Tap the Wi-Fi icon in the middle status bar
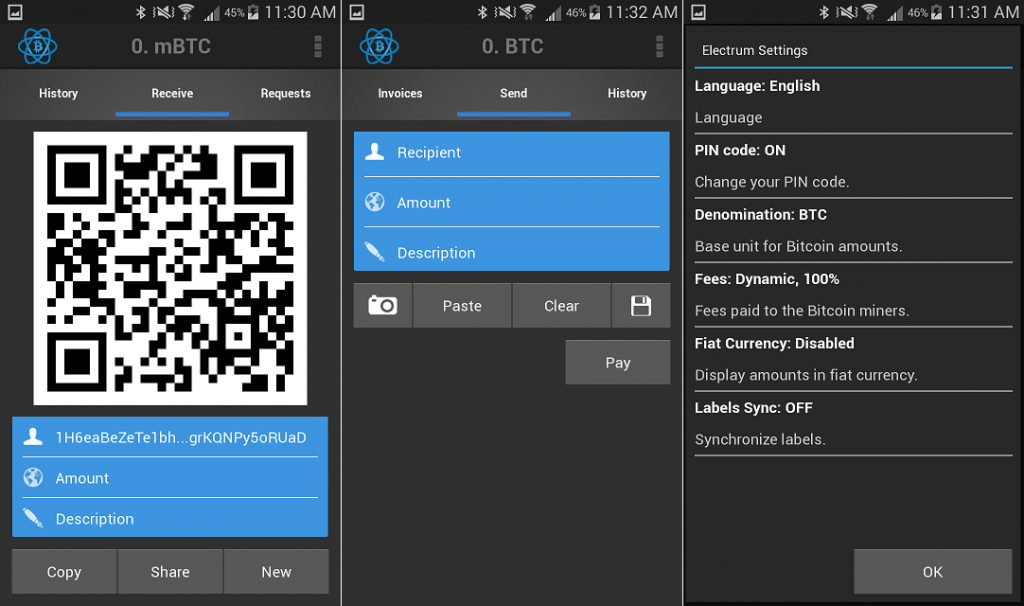This screenshot has height=606, width=1024. [528, 12]
